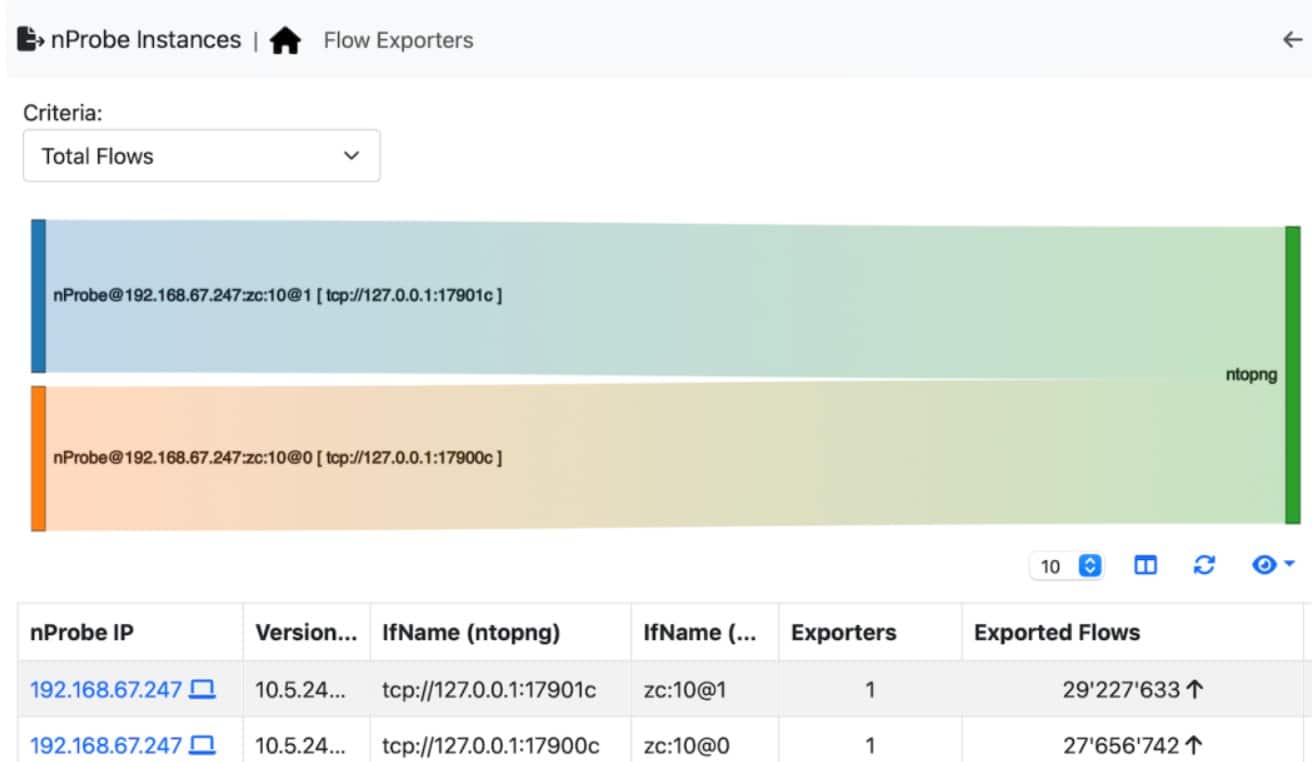Viewport: 1312px width, 762px height.
Task: Click the zc:10@0 flow label in Sankey
Action: tap(277, 458)
